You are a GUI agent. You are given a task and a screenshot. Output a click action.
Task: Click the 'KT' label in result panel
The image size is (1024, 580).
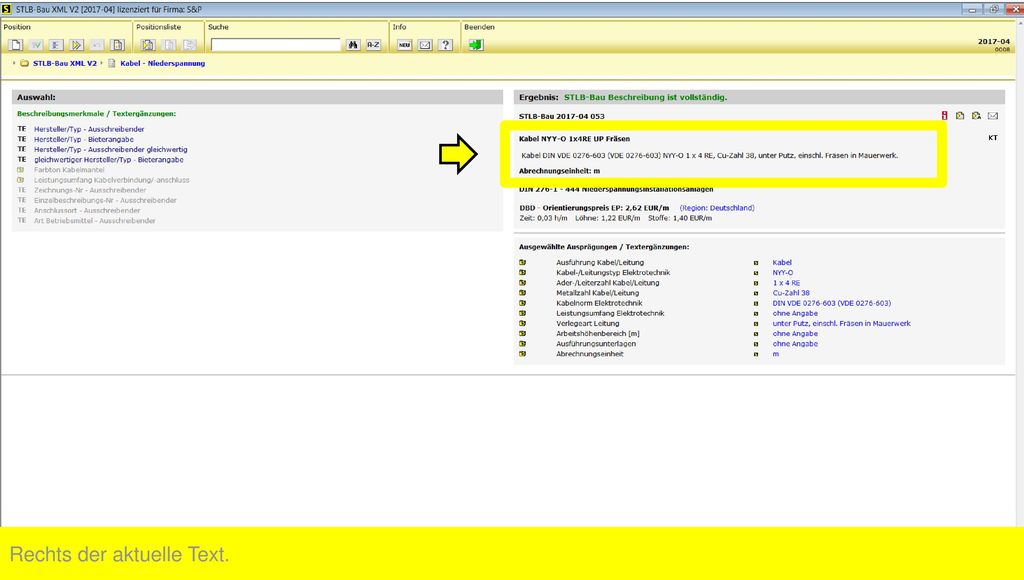click(x=993, y=138)
